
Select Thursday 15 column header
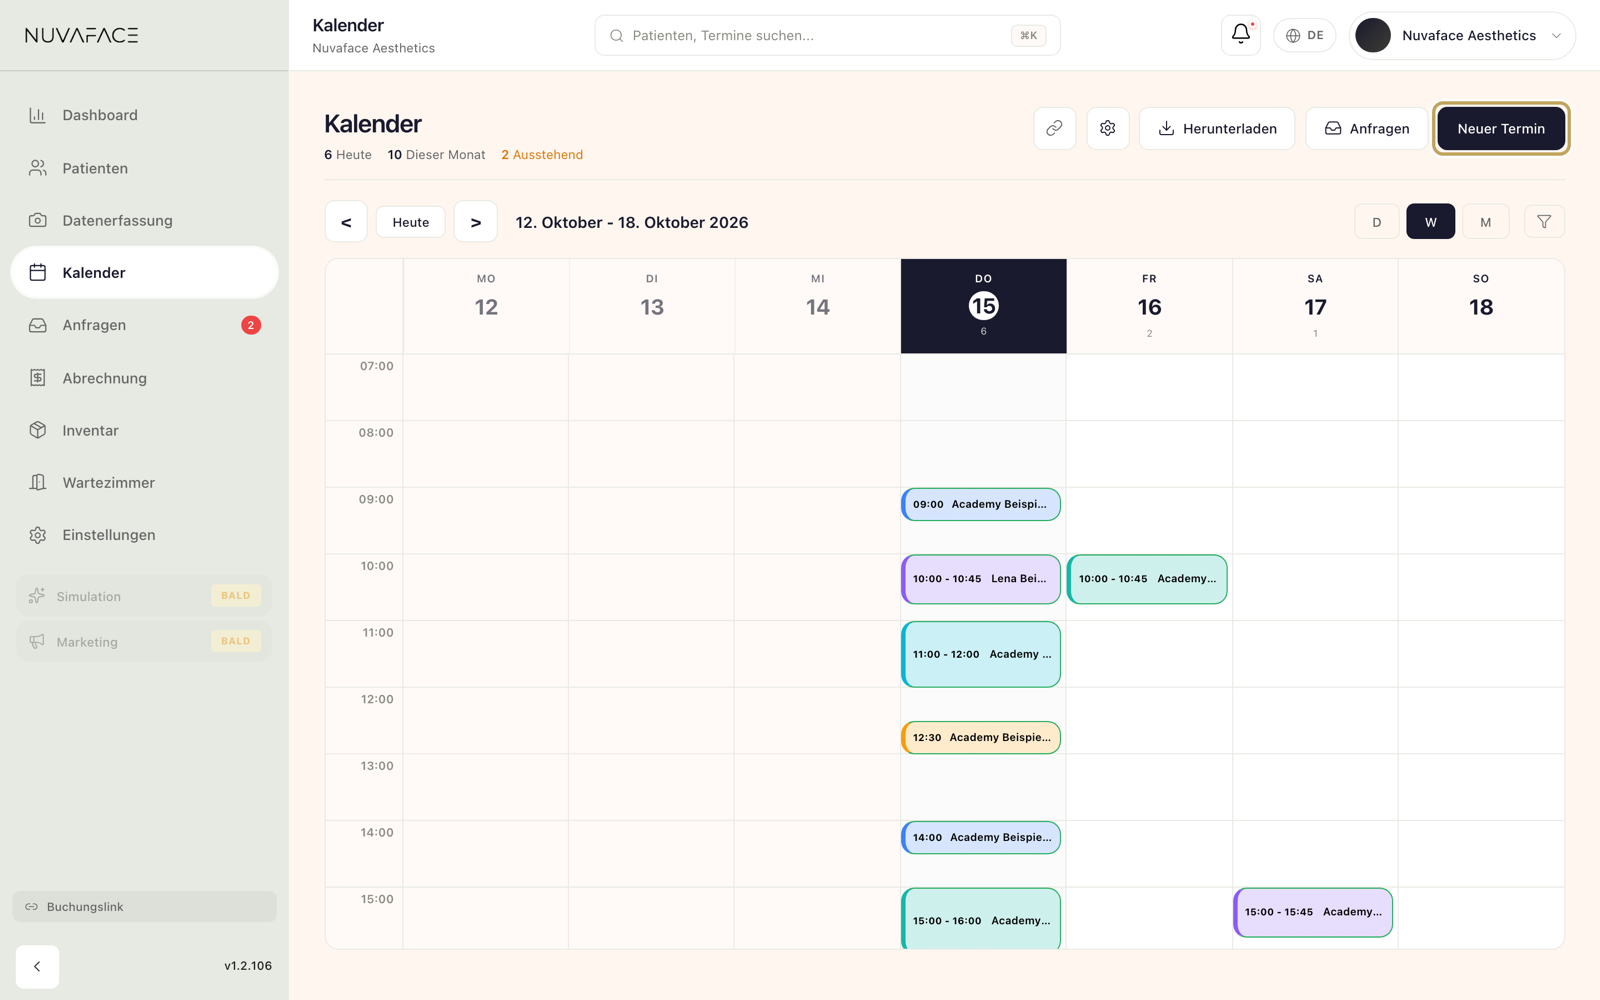[983, 306]
